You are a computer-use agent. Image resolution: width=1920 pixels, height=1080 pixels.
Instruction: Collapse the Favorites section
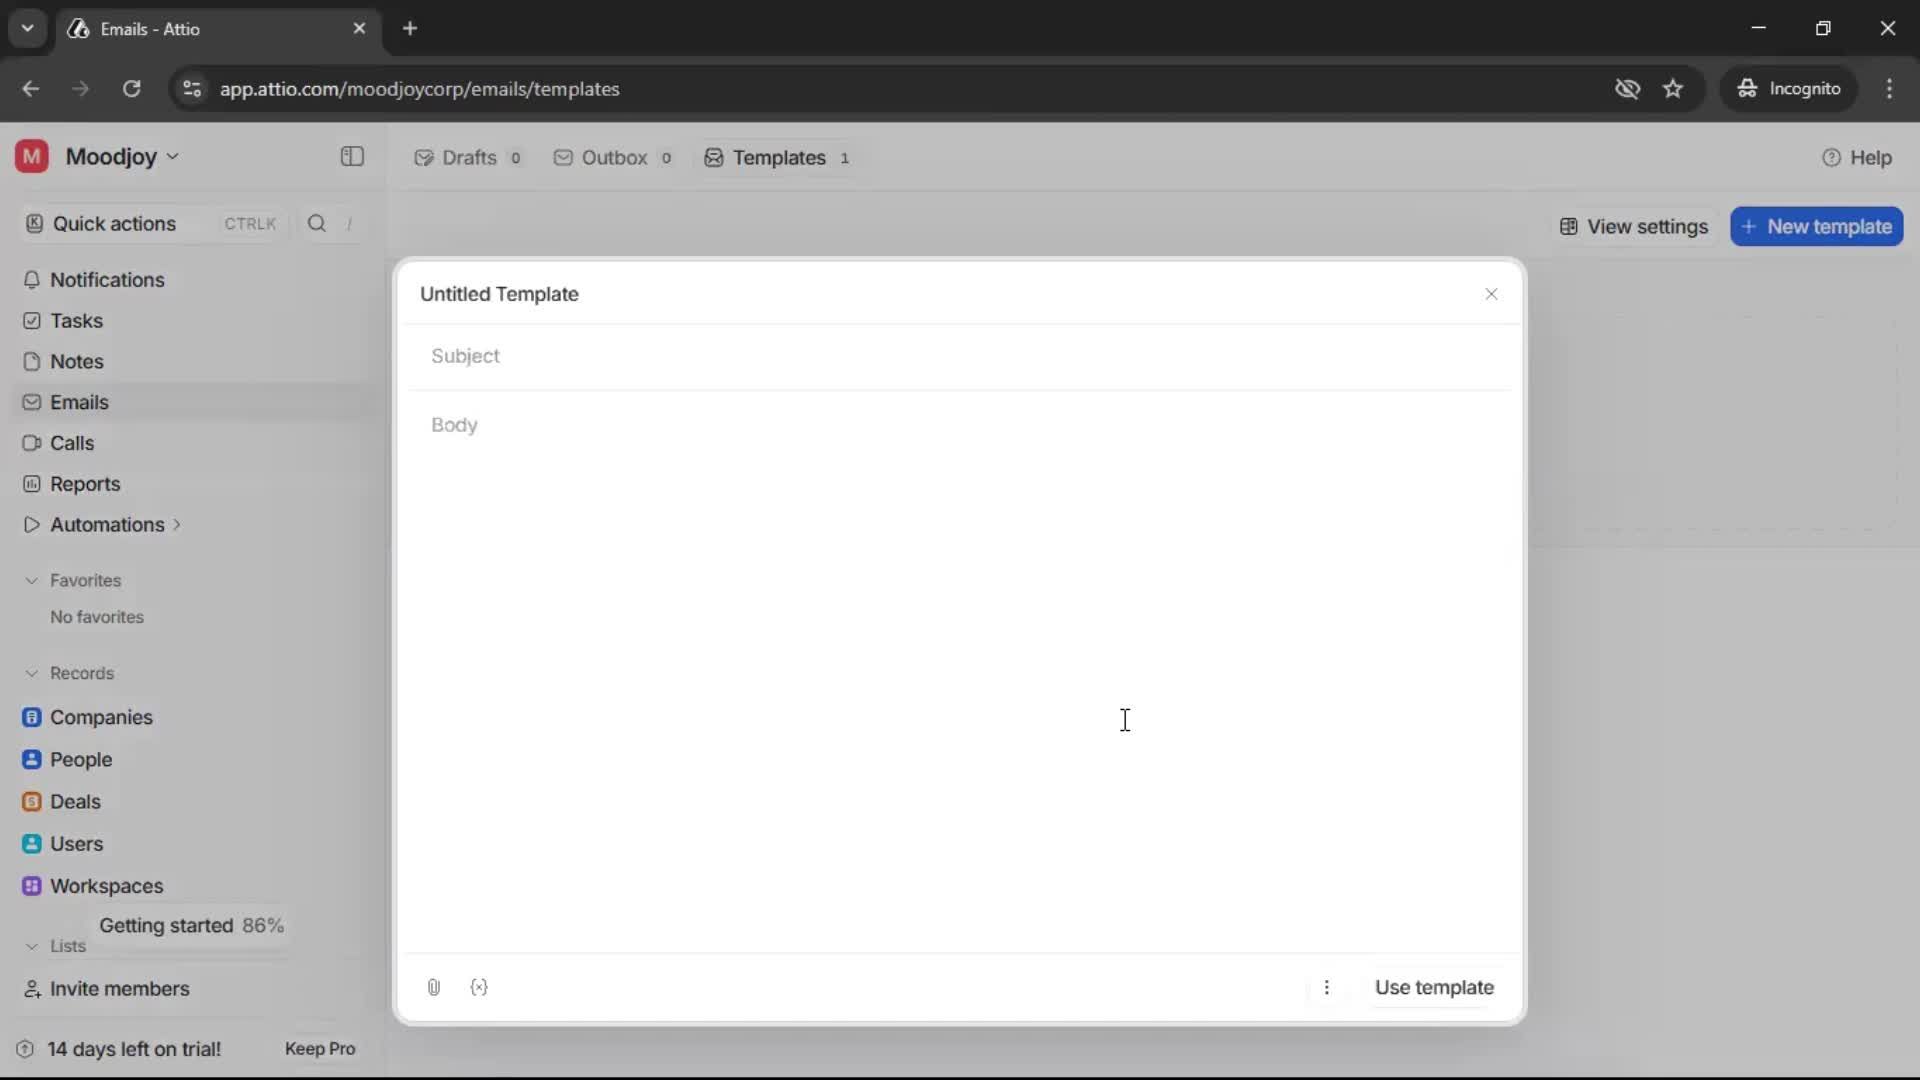pos(31,581)
